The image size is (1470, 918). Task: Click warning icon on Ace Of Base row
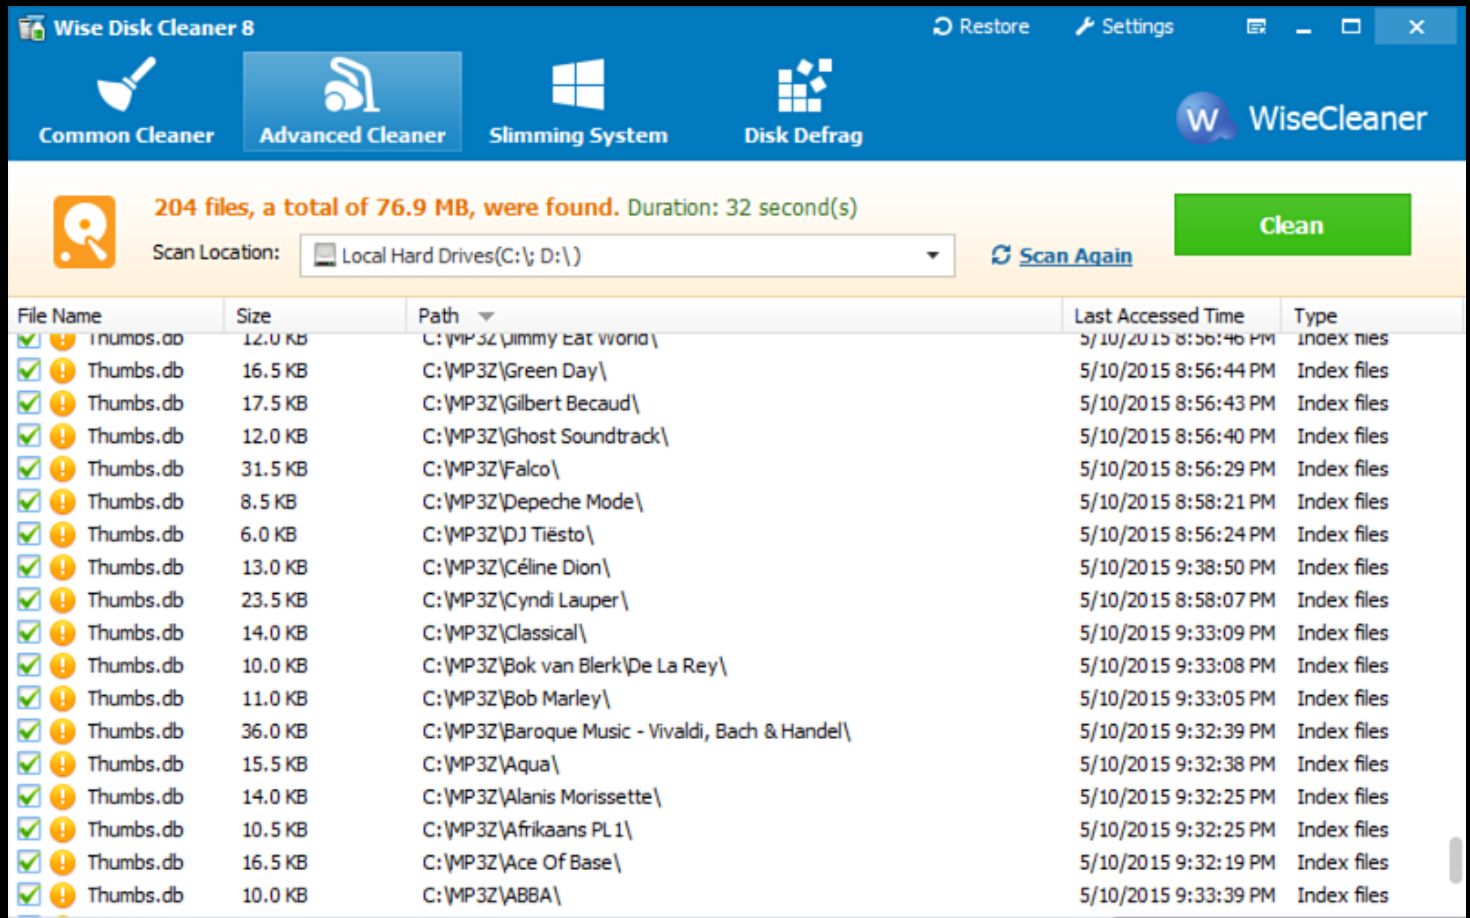[63, 862]
